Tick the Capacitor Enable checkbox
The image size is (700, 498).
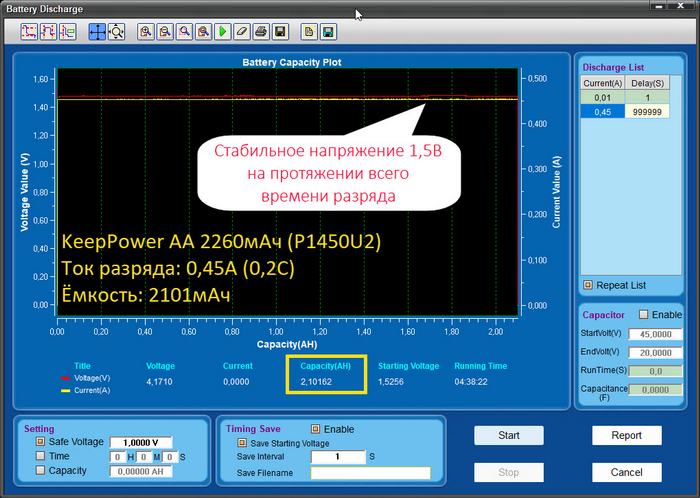644,314
